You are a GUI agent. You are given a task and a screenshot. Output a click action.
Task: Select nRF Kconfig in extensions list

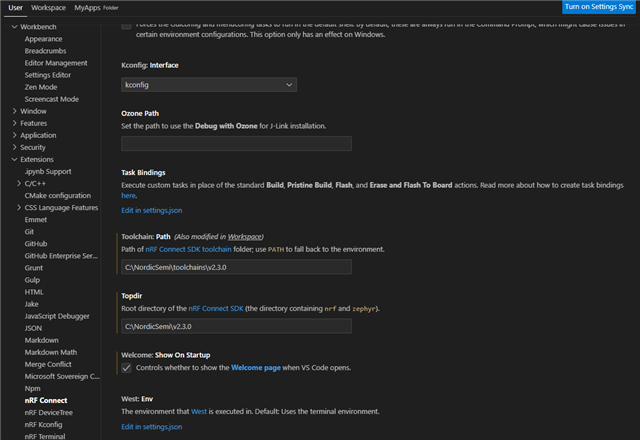coord(43,424)
